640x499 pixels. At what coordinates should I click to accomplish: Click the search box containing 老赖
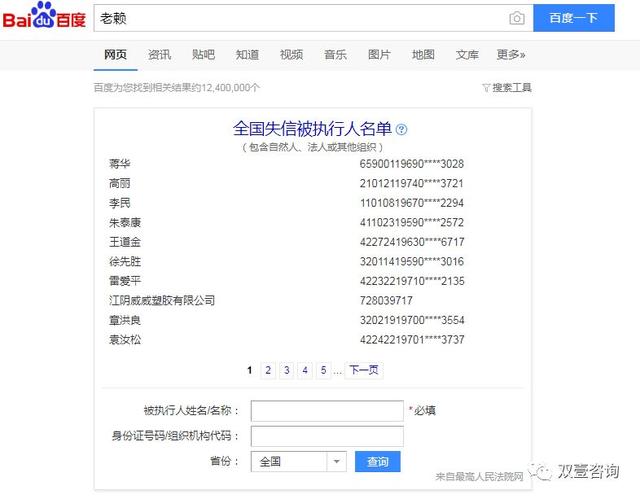click(300, 18)
